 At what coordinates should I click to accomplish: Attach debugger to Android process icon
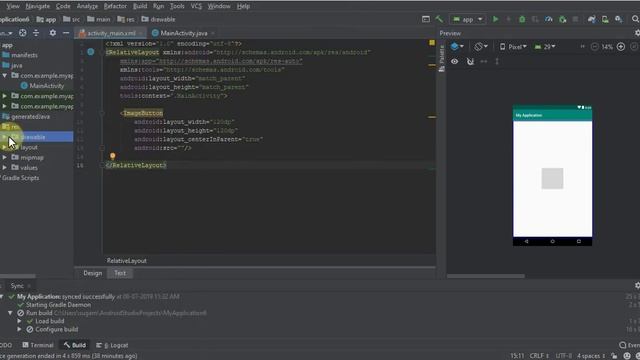[x=562, y=19]
